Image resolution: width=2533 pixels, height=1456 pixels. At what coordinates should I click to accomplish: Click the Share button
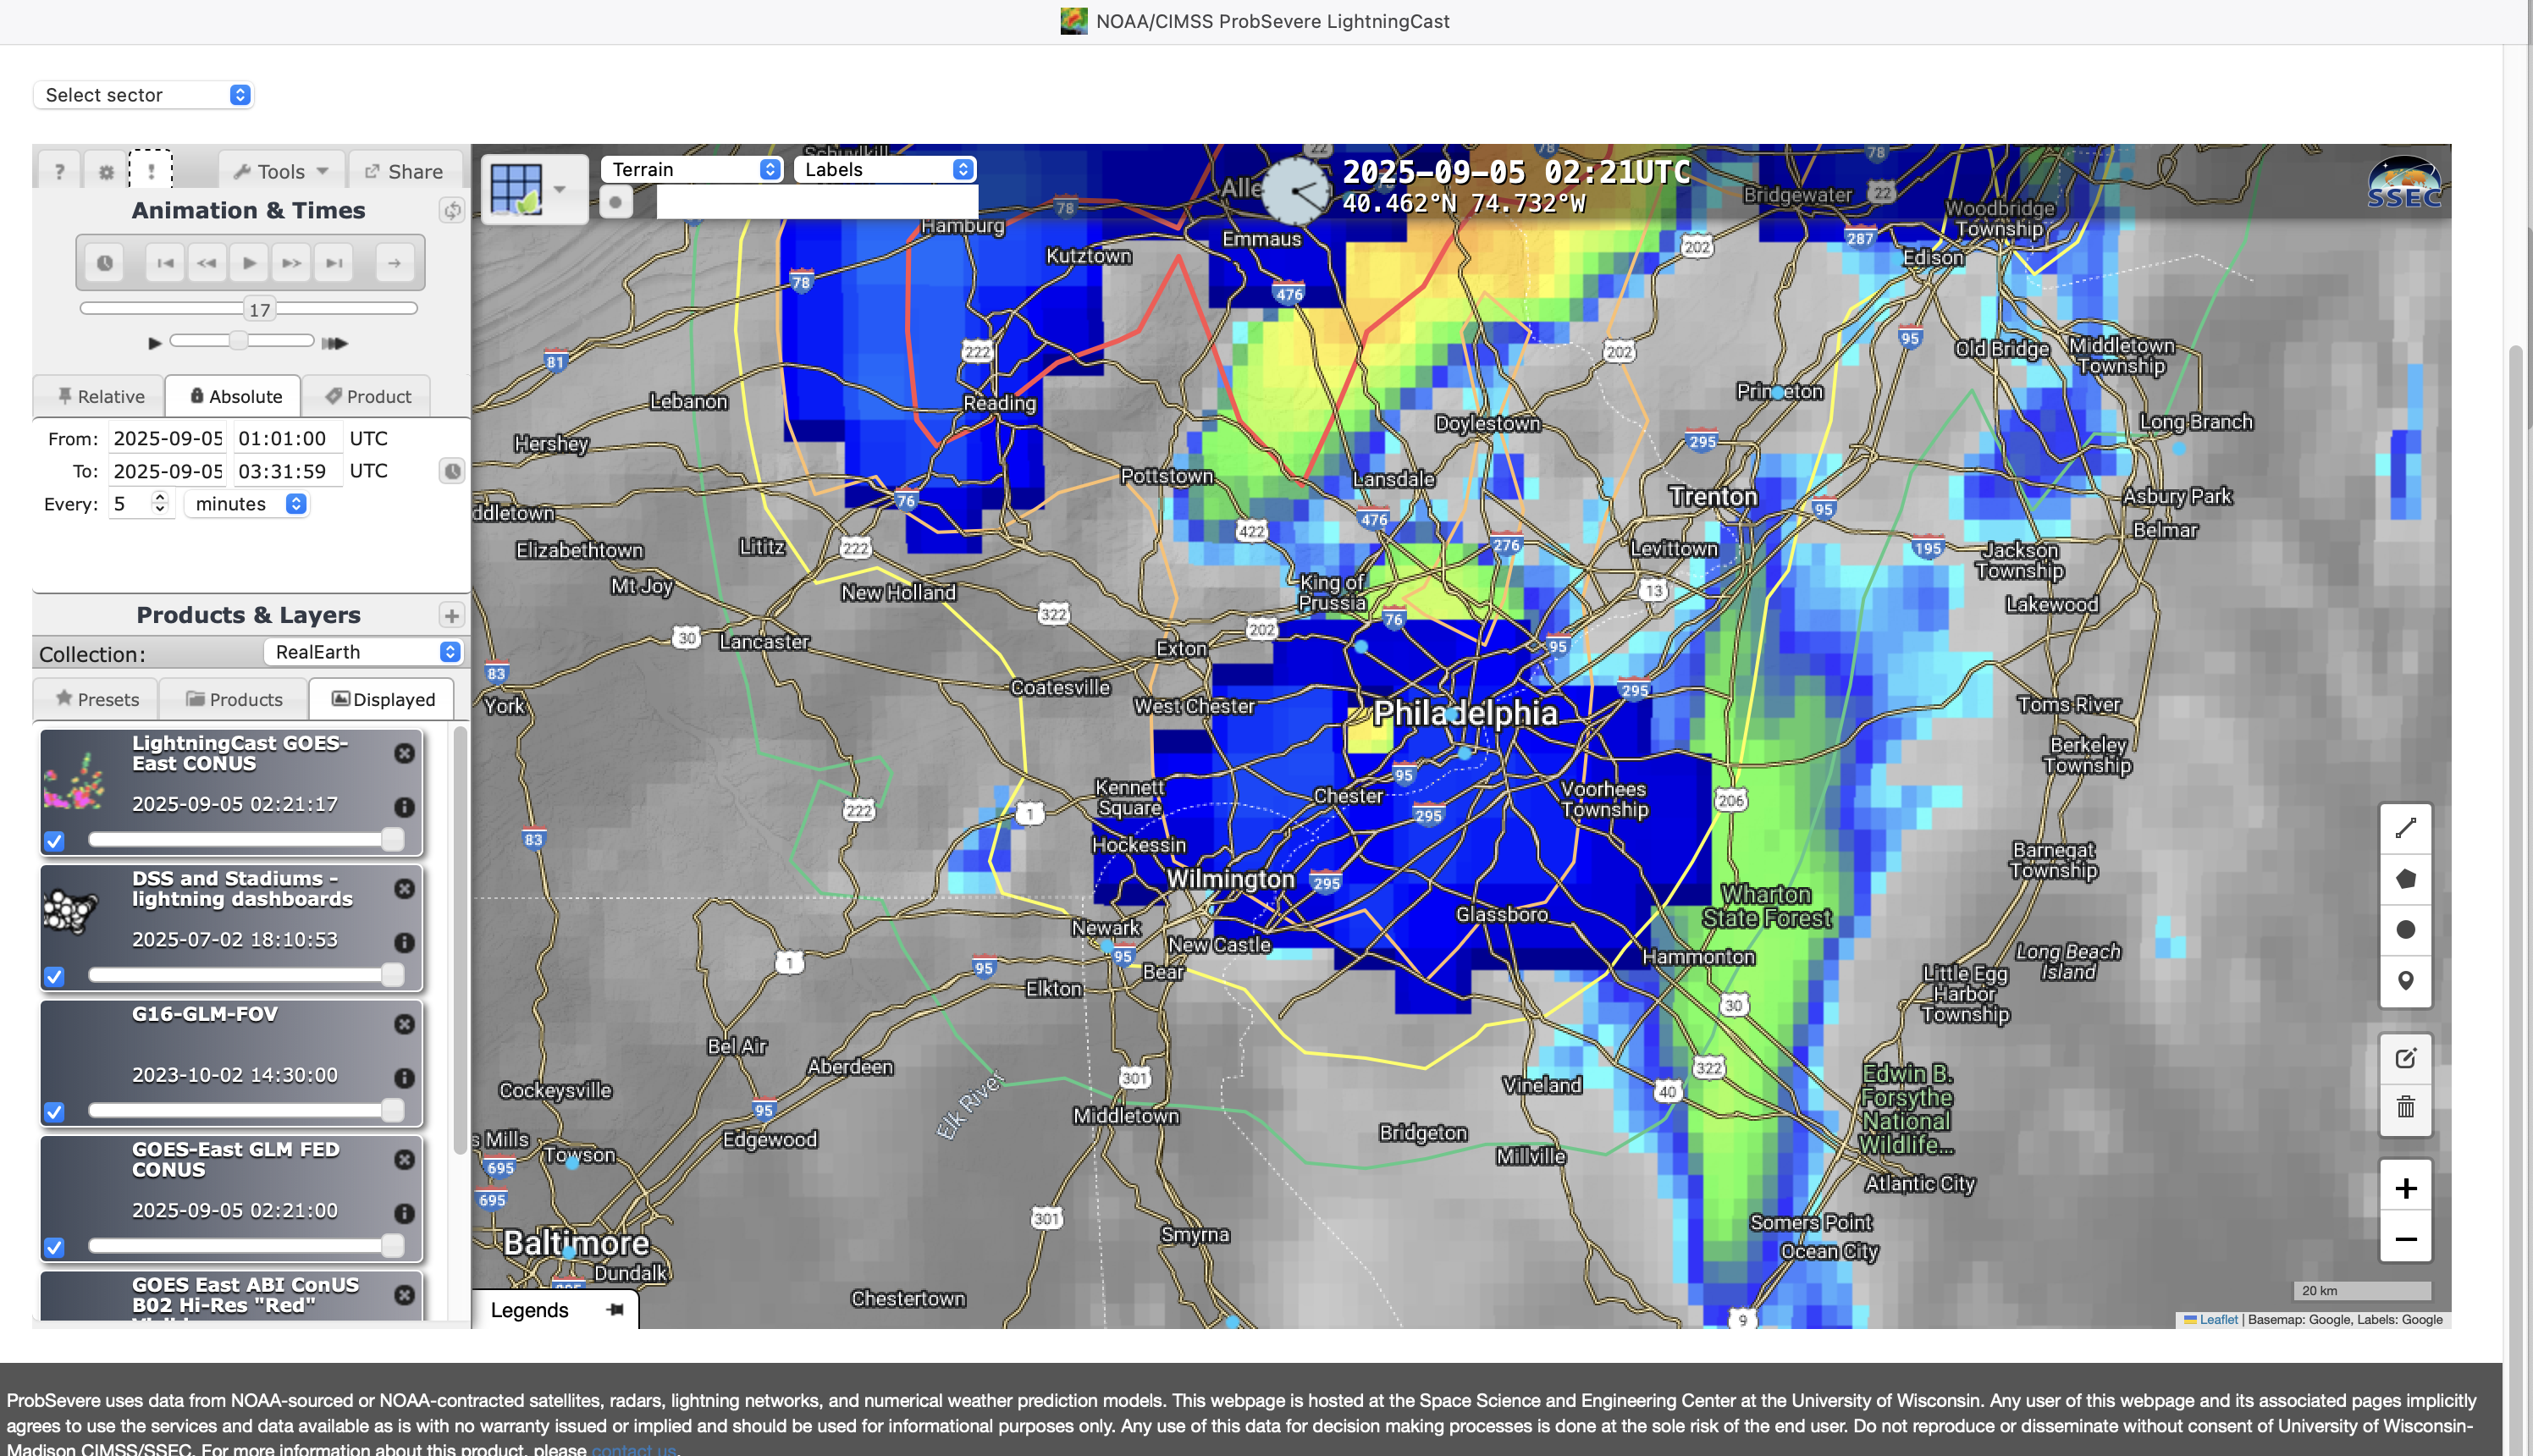(x=404, y=172)
